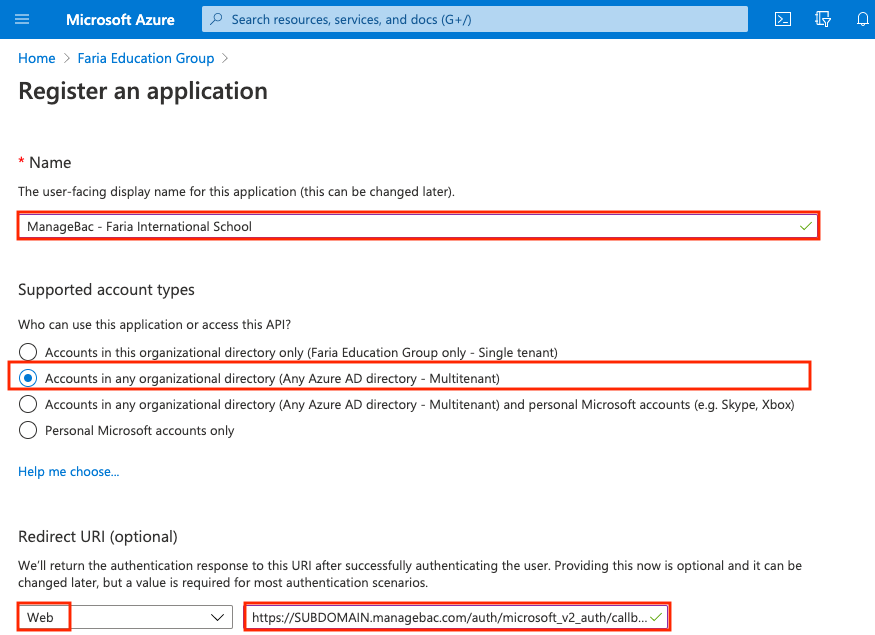The height and width of the screenshot is (635, 875).
Task: Go to Home breadcrumb
Action: 37,59
